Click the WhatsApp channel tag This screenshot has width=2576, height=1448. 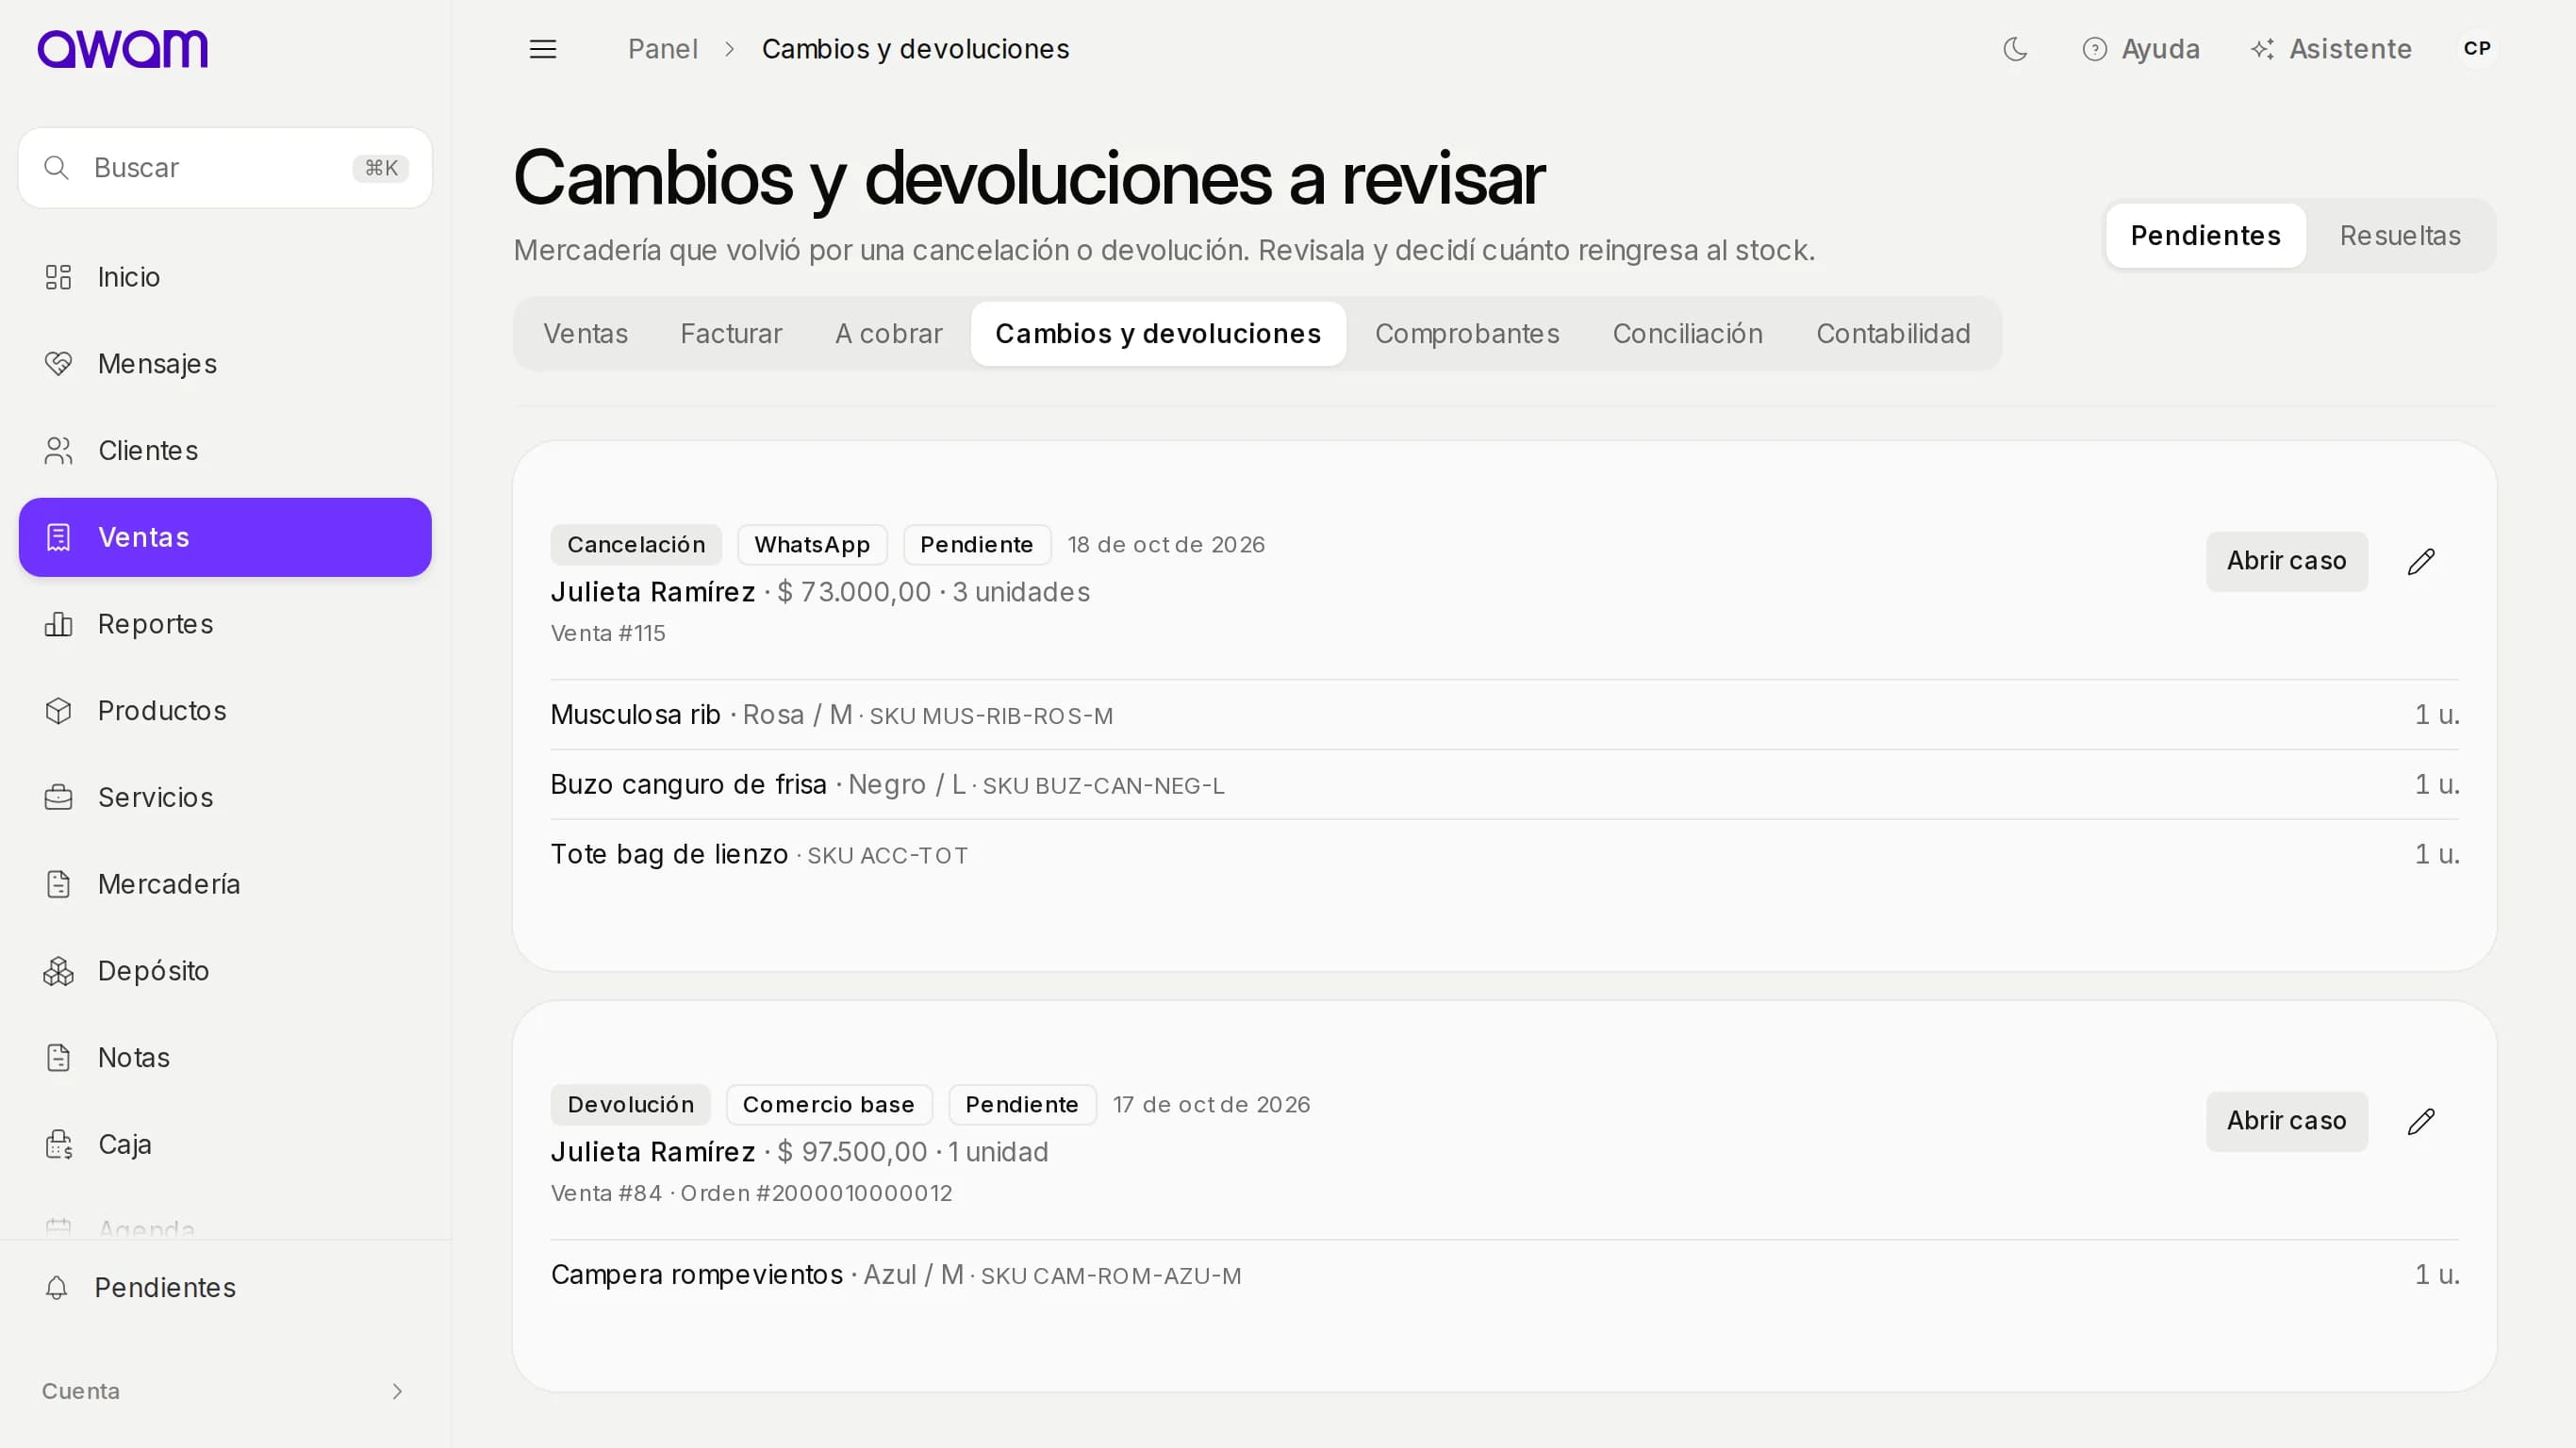tap(812, 545)
